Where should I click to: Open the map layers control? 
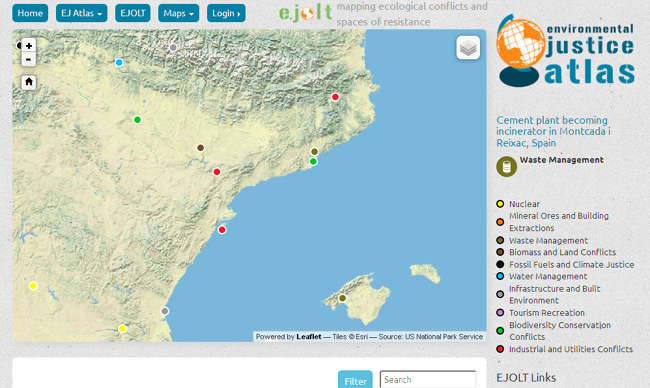468,48
